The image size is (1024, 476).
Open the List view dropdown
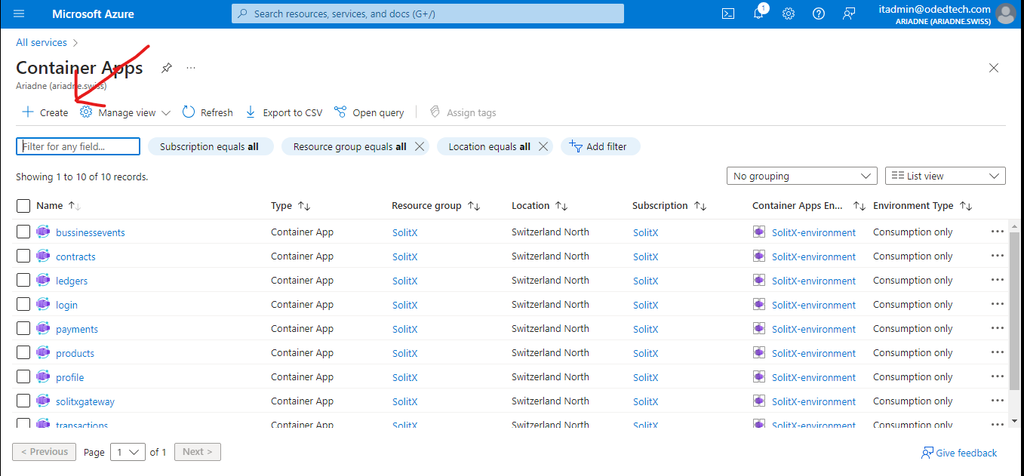945,176
